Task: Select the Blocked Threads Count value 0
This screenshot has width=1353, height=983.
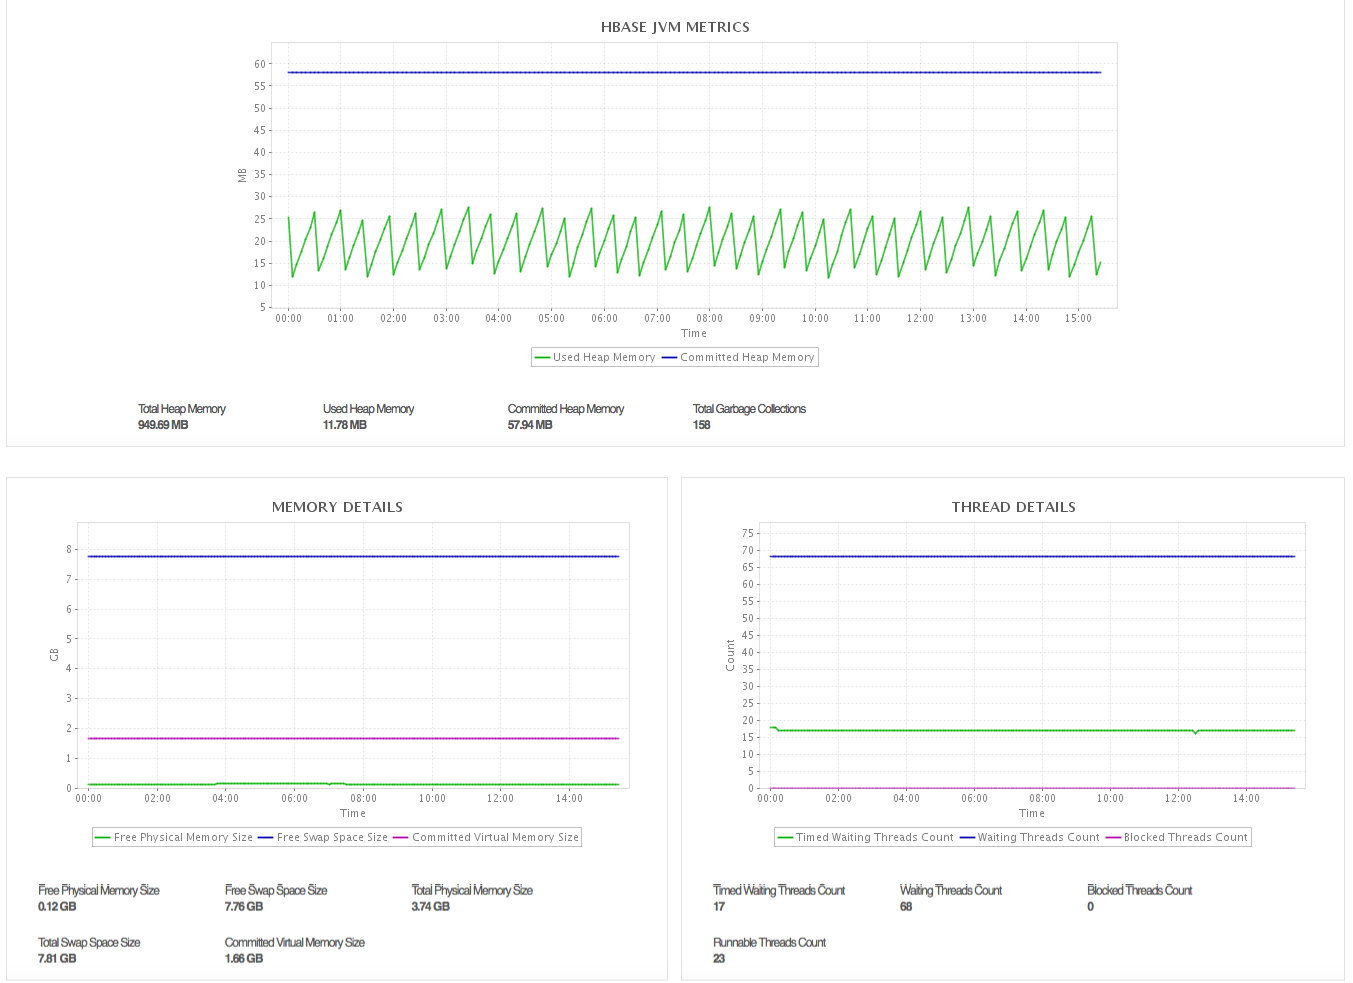Action: pyautogui.click(x=1091, y=907)
